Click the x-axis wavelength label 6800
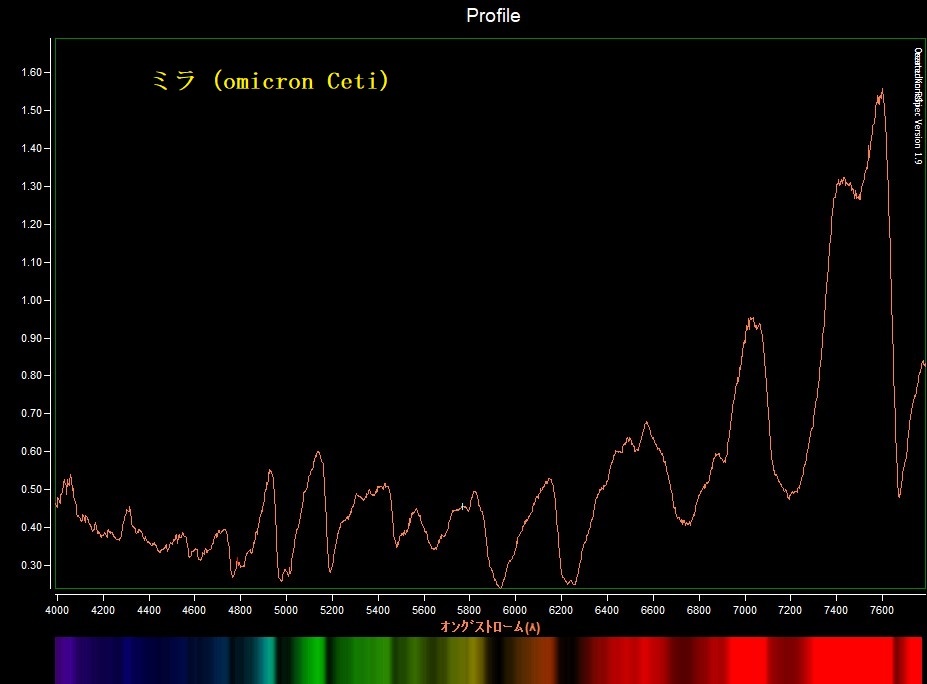Viewport: 927px width, 684px height. coord(698,610)
